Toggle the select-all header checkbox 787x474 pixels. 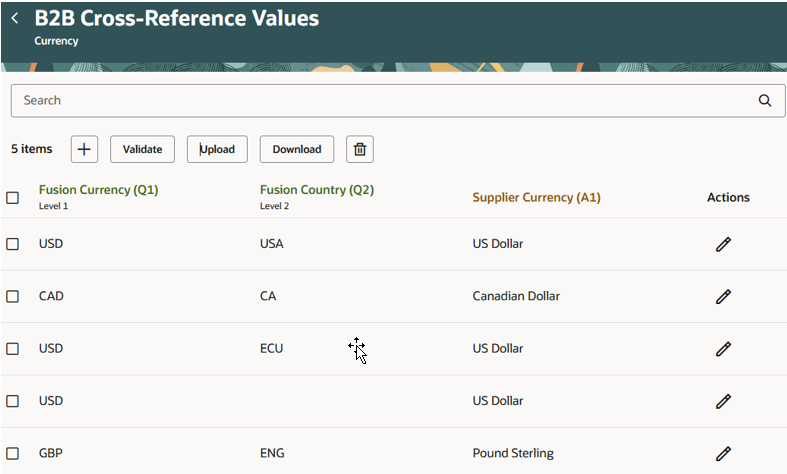point(13,197)
